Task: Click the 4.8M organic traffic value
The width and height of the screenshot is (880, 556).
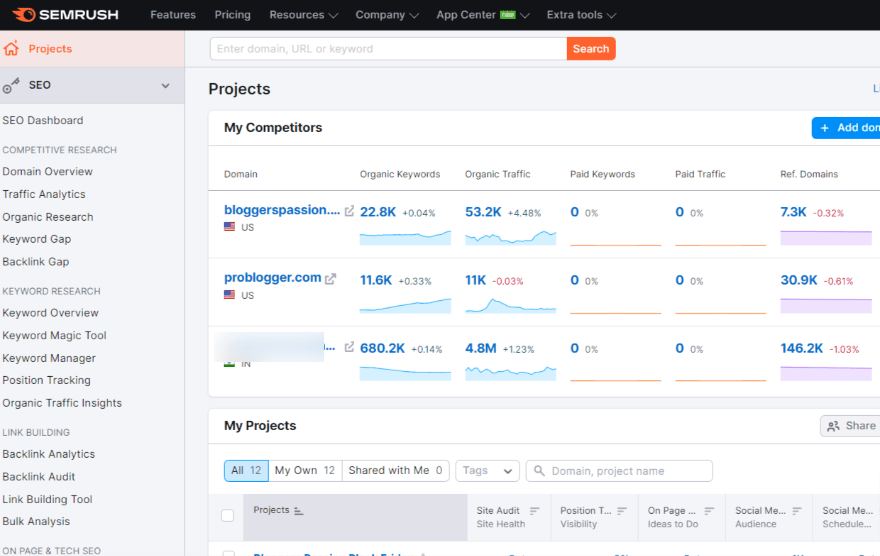Action: 481,348
